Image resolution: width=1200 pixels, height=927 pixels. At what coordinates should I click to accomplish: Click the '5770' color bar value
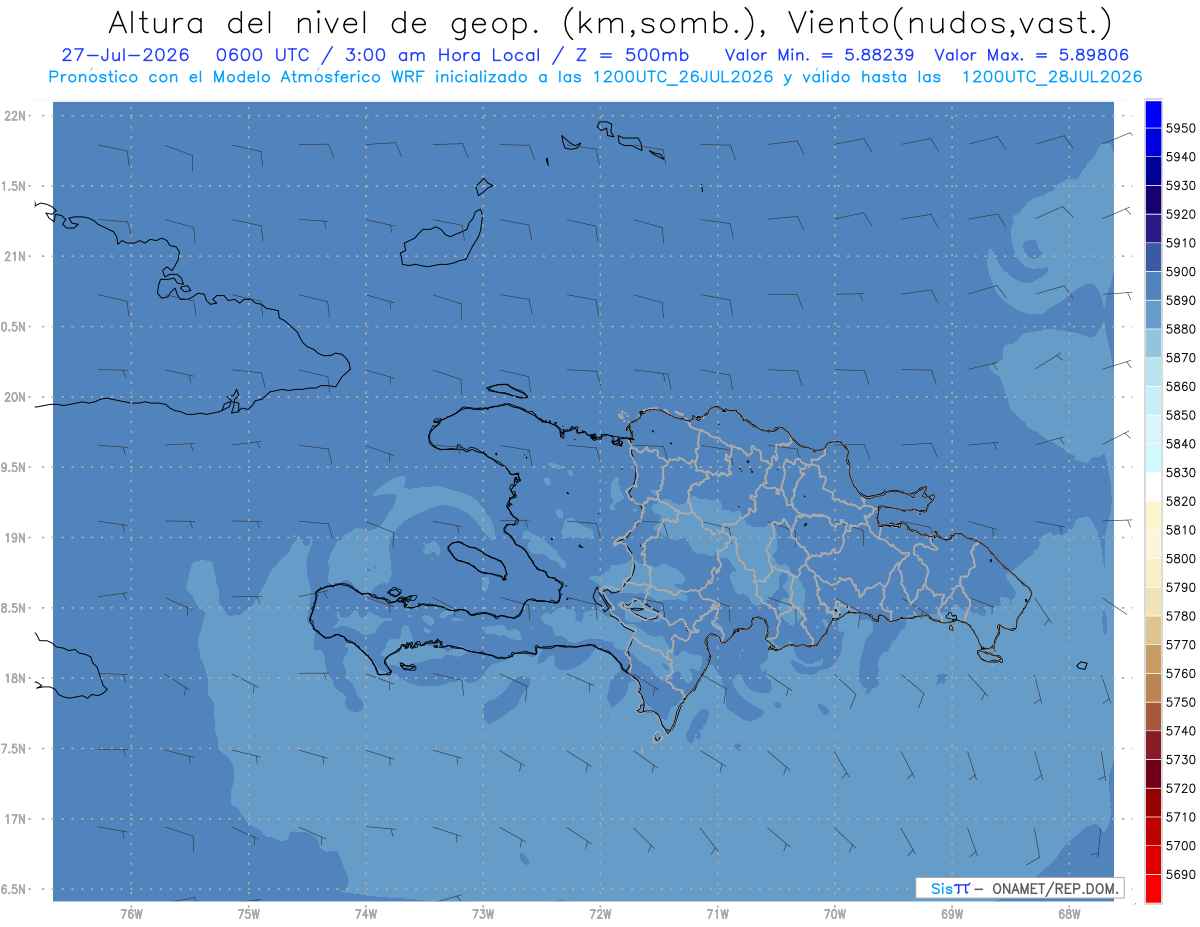[x=1180, y=645]
